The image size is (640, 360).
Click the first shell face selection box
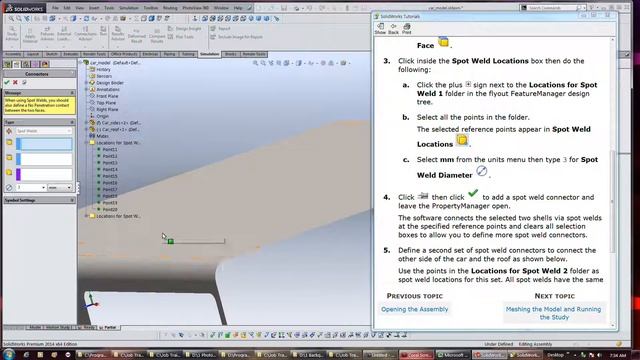pyautogui.click(x=44, y=144)
